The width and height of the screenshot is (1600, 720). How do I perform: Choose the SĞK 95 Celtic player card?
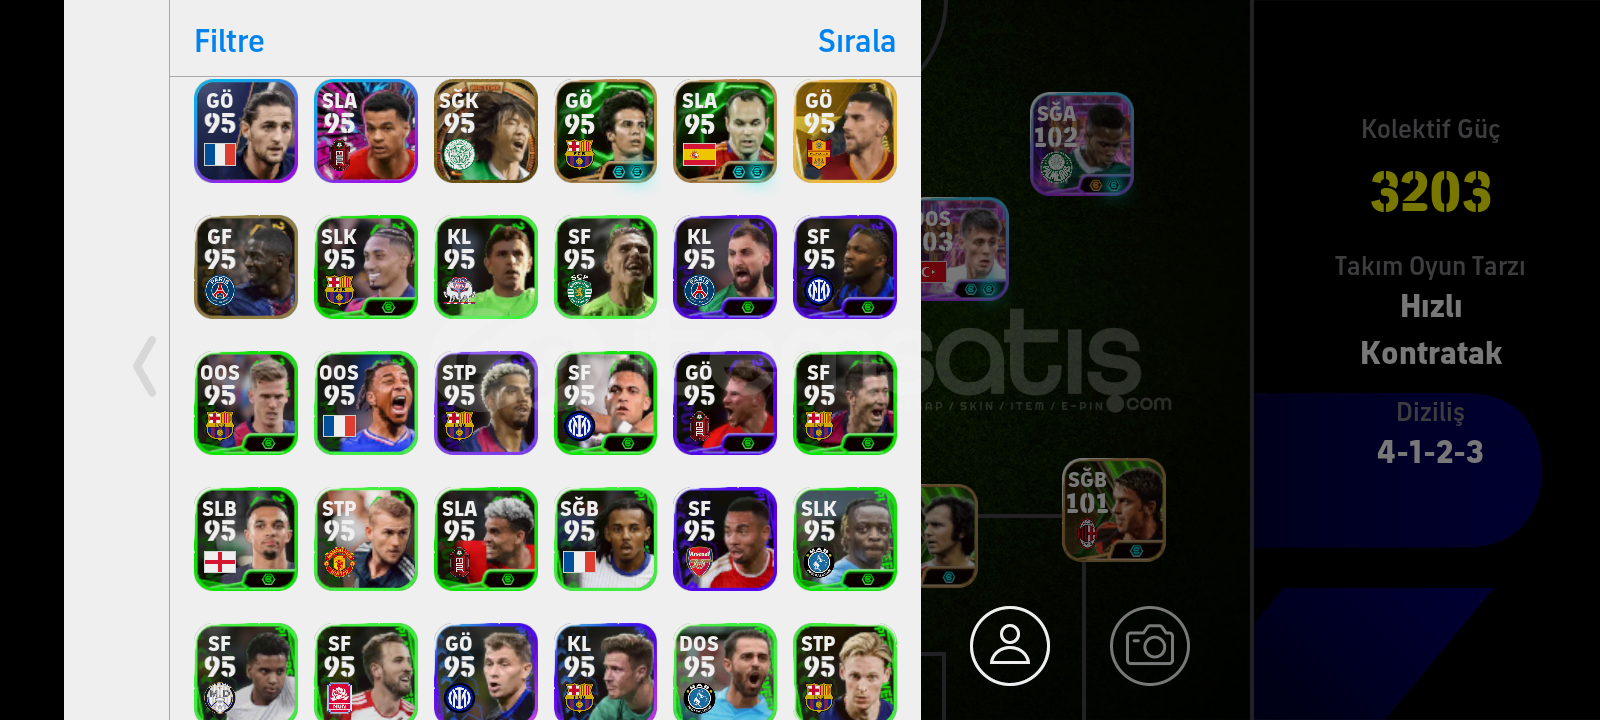[x=486, y=131]
